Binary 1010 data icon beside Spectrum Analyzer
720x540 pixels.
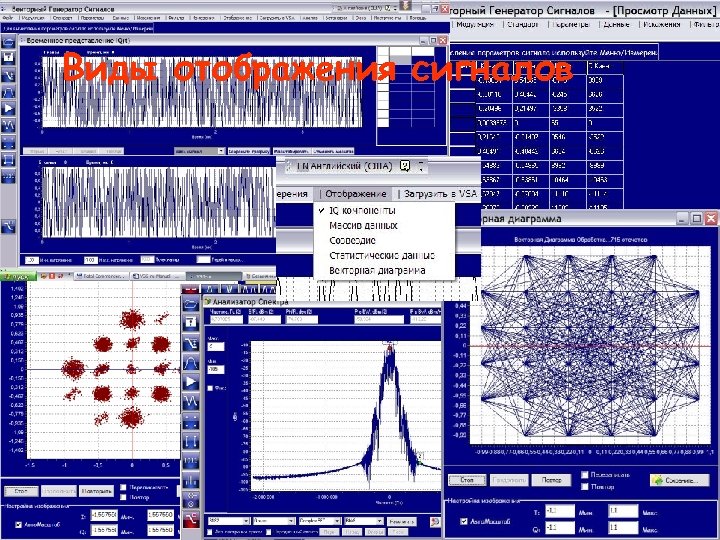(191, 461)
